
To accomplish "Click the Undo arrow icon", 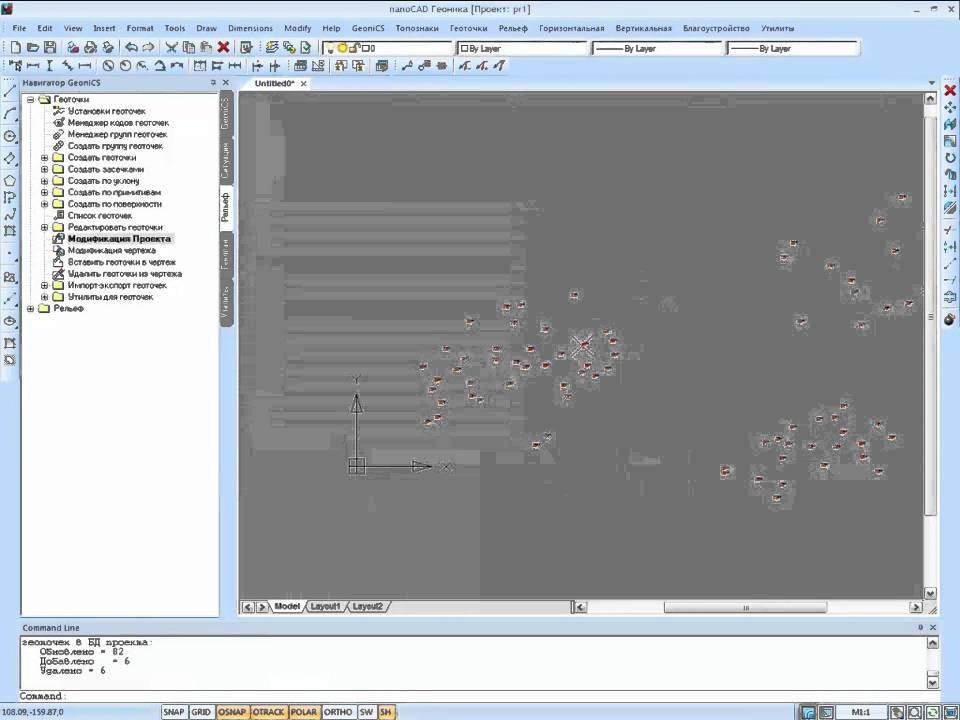I will (131, 47).
